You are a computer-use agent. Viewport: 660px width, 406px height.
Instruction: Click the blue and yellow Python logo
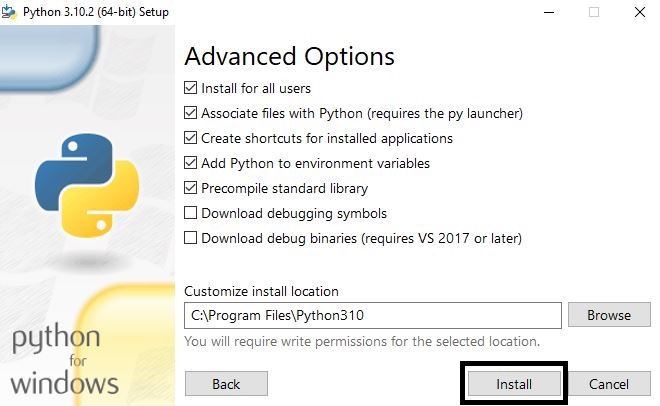point(87,185)
